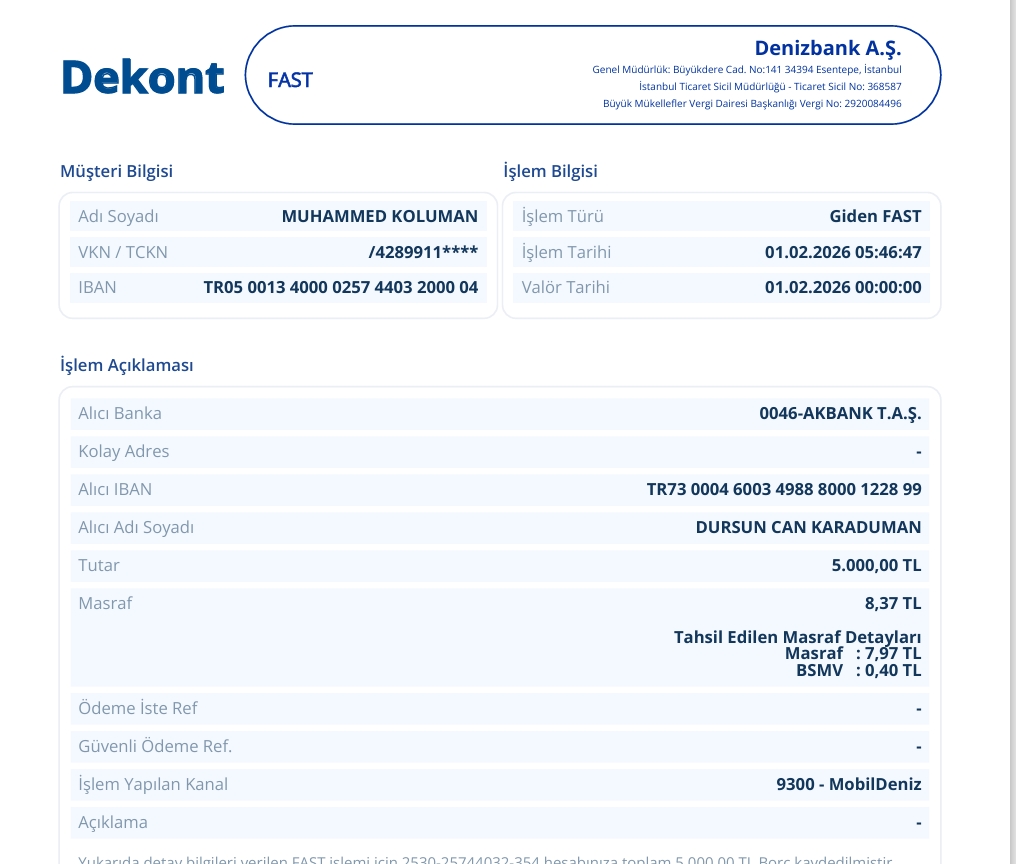Click the sender IBAN TR05 value

point(341,287)
